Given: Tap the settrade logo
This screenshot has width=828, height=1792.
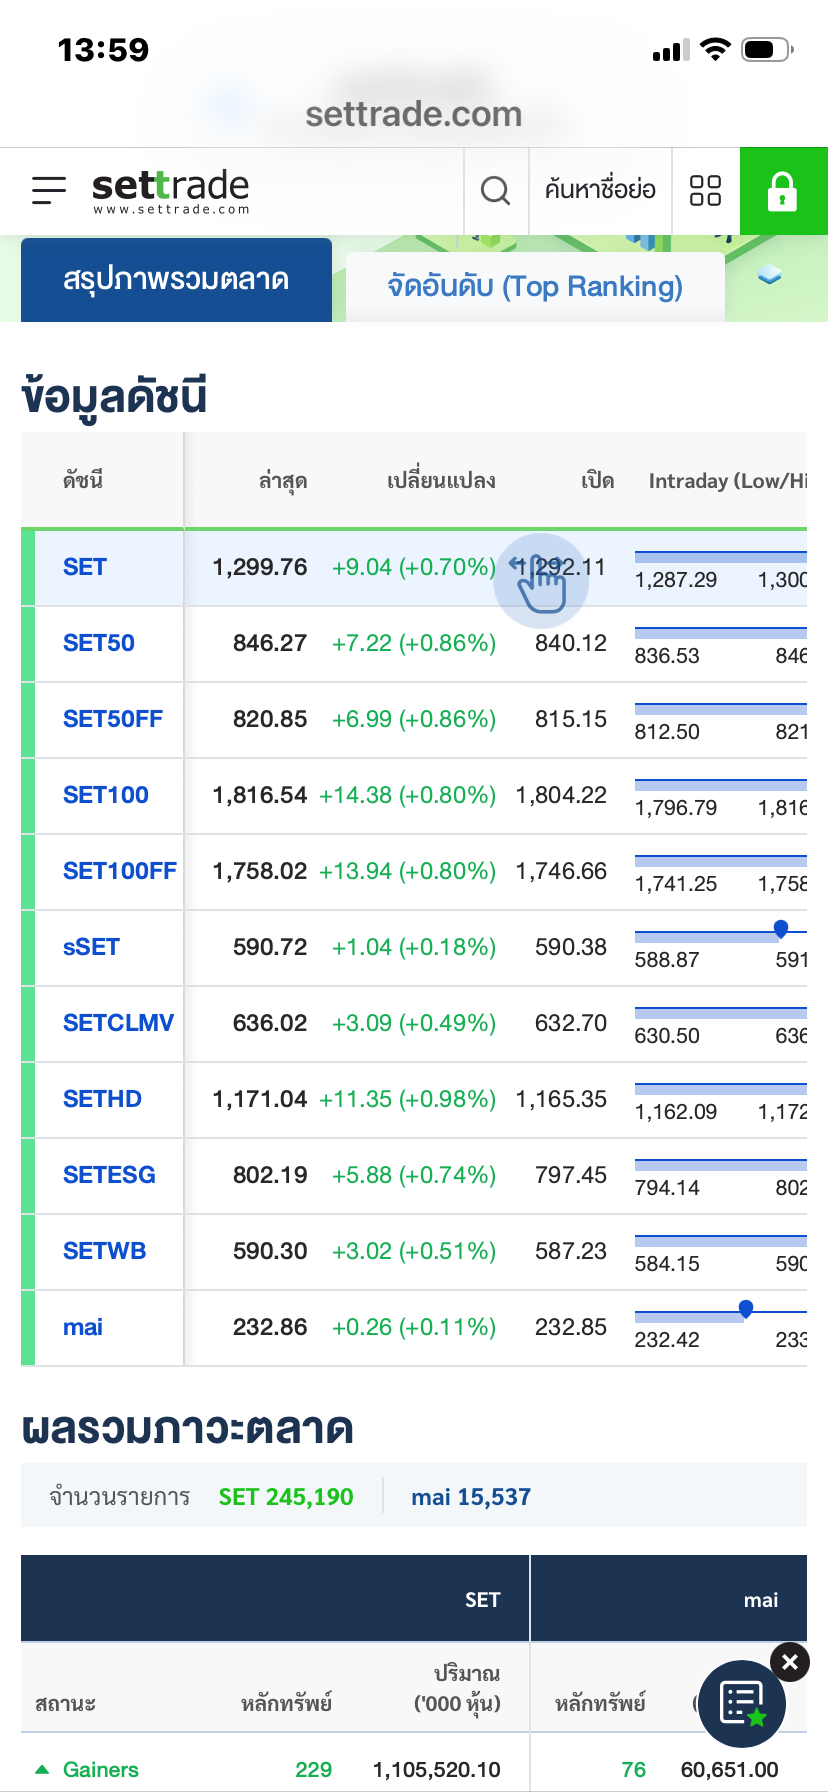Looking at the screenshot, I should 171,190.
